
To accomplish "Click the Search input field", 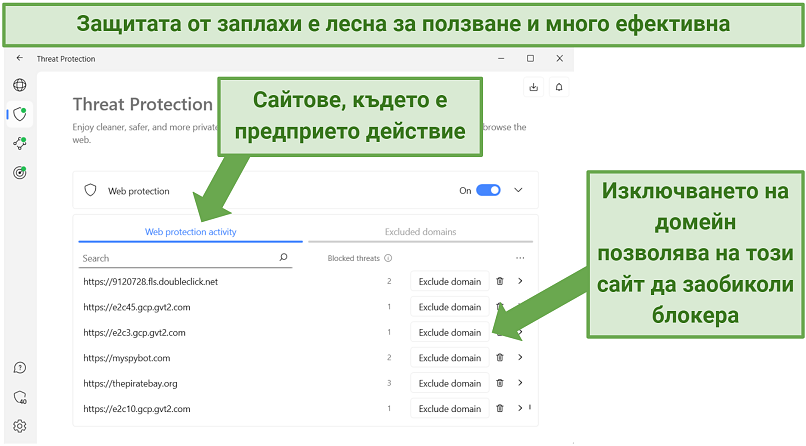I will pos(185,258).
